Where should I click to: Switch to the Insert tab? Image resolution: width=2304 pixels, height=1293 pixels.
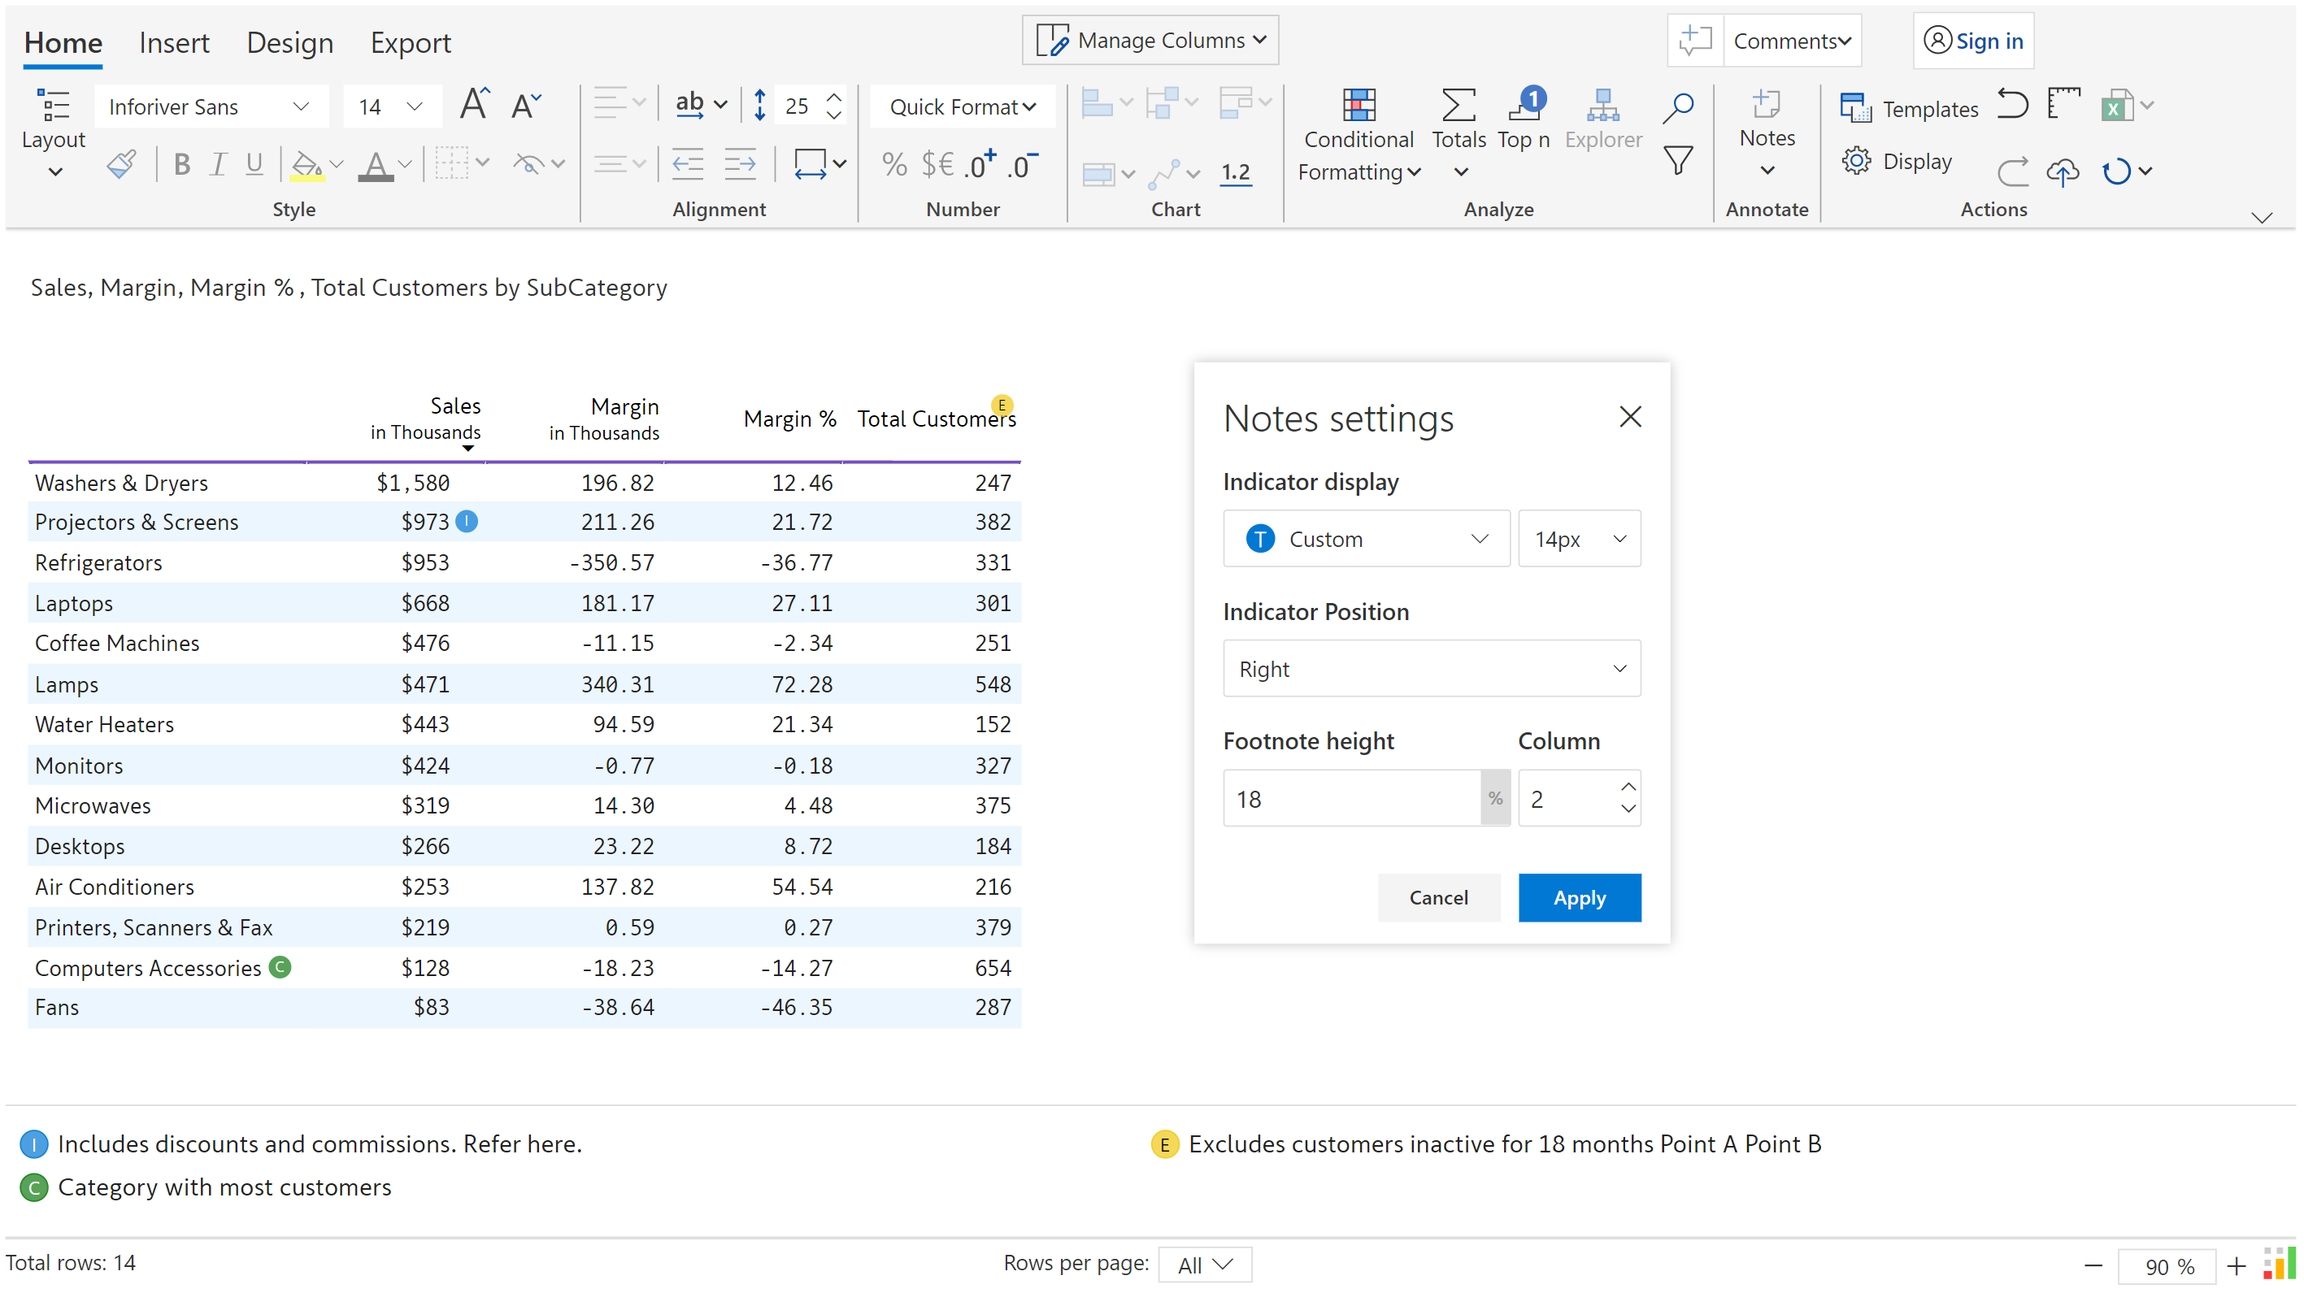tap(174, 42)
